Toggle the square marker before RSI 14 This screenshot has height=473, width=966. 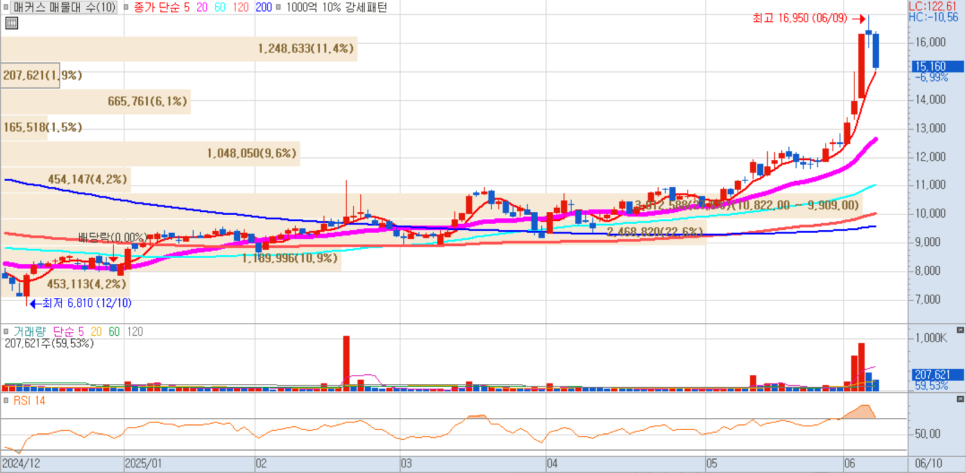click(x=7, y=400)
